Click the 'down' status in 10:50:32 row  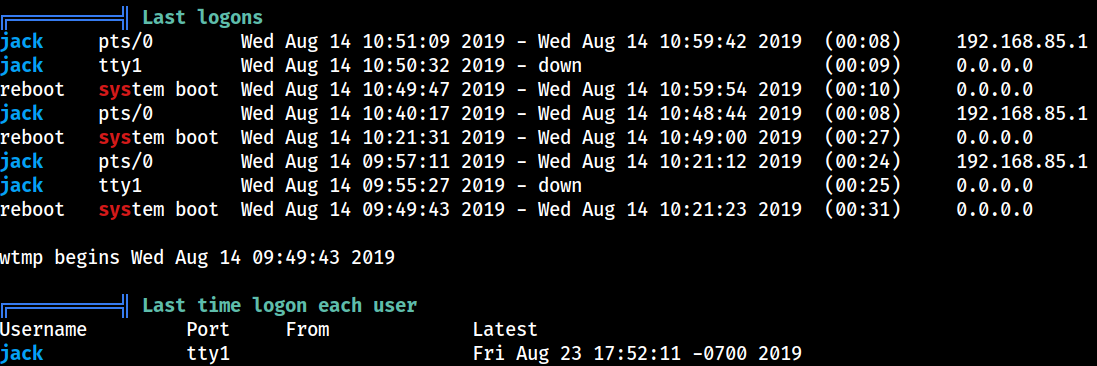coord(560,66)
